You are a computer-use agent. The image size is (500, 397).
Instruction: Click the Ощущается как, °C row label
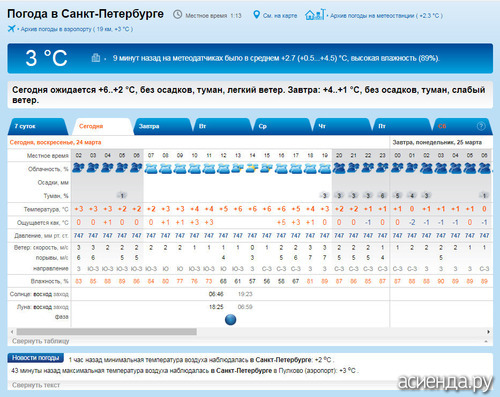43,223
